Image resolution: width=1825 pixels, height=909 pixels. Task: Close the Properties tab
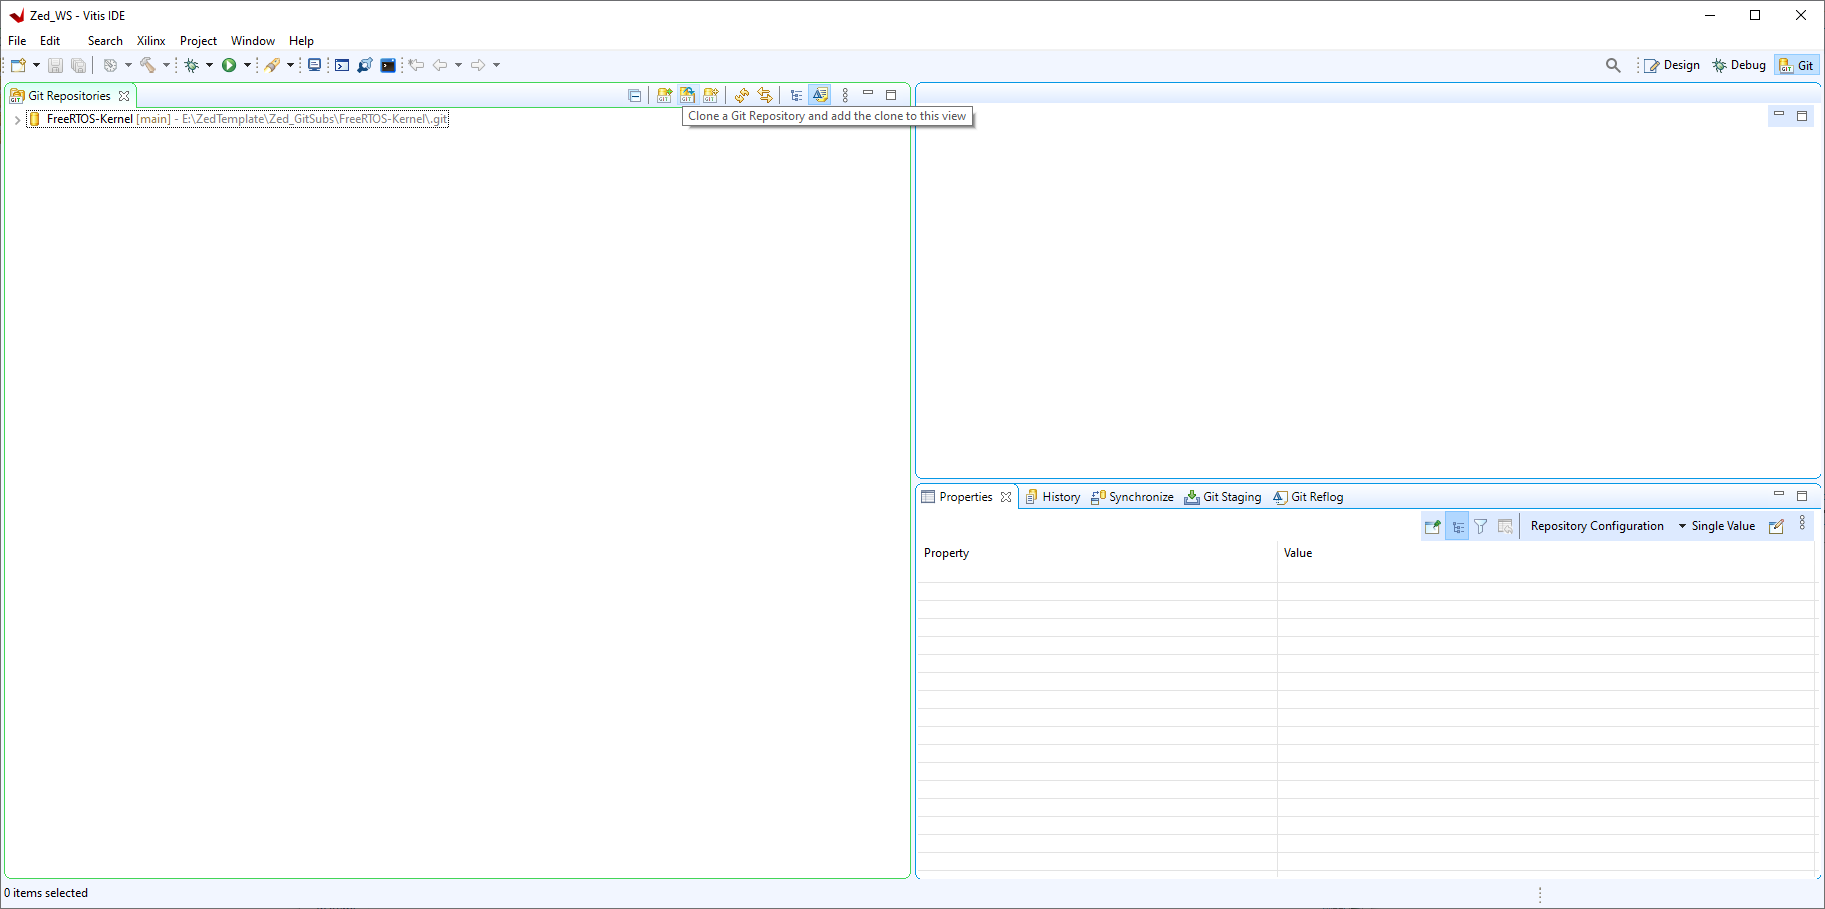[x=1006, y=497]
